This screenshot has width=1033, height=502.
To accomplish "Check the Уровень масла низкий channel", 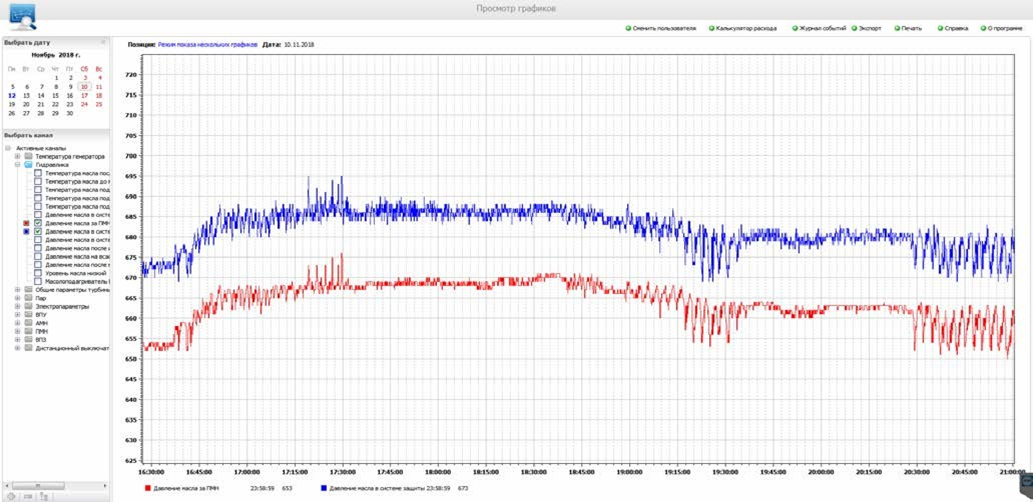I will (38, 273).
